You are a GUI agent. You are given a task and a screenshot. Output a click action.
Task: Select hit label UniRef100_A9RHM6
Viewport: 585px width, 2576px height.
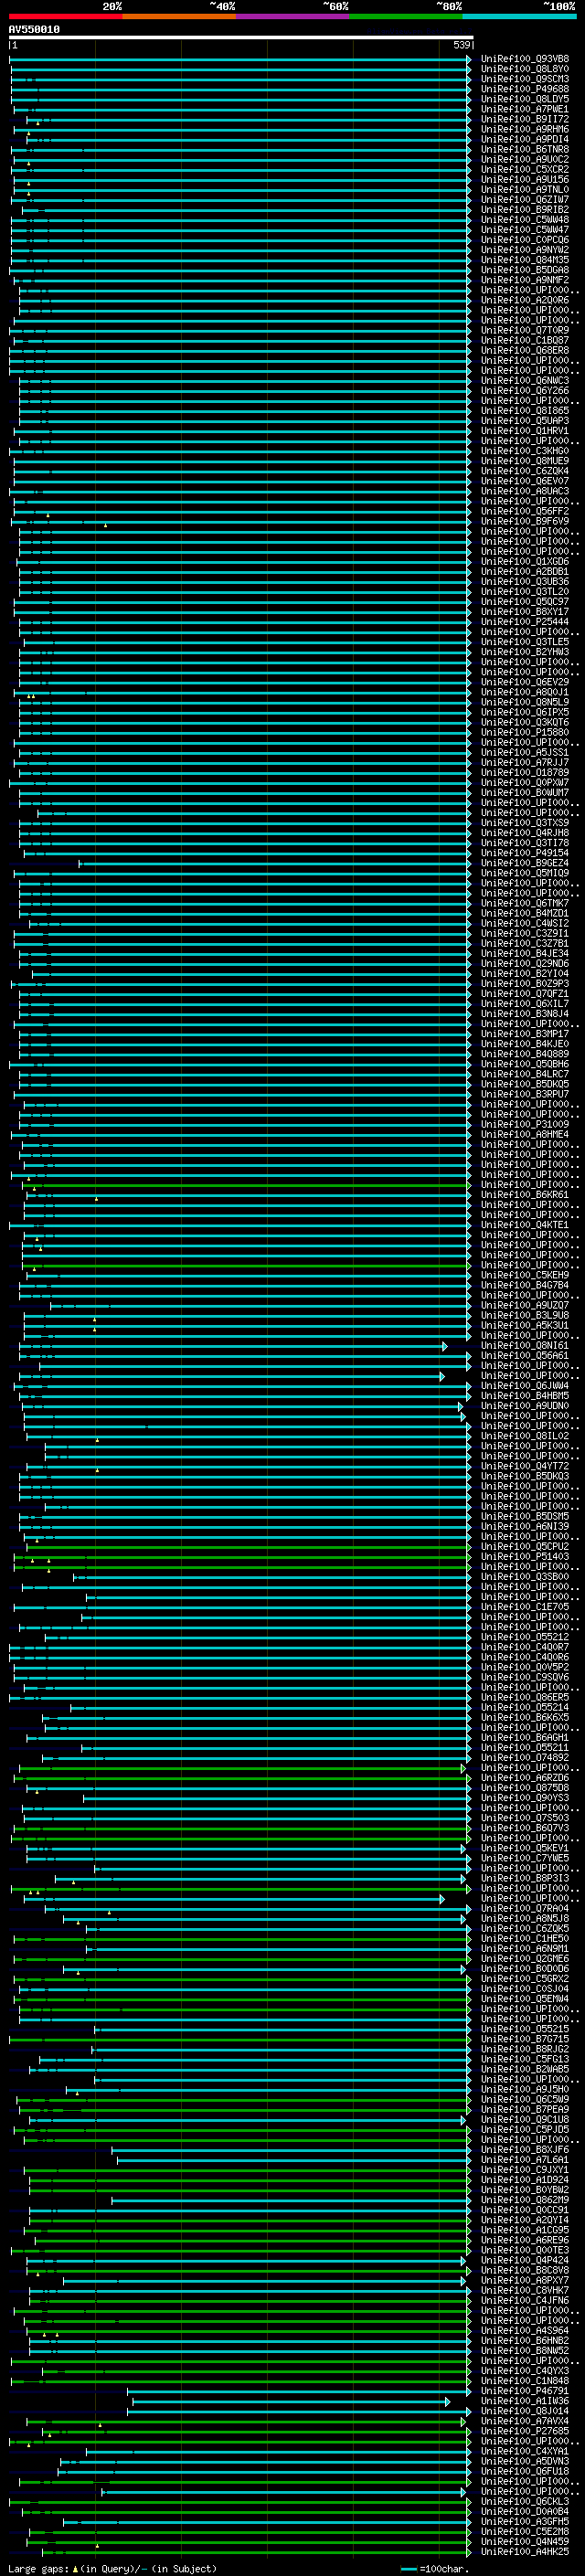(x=525, y=129)
